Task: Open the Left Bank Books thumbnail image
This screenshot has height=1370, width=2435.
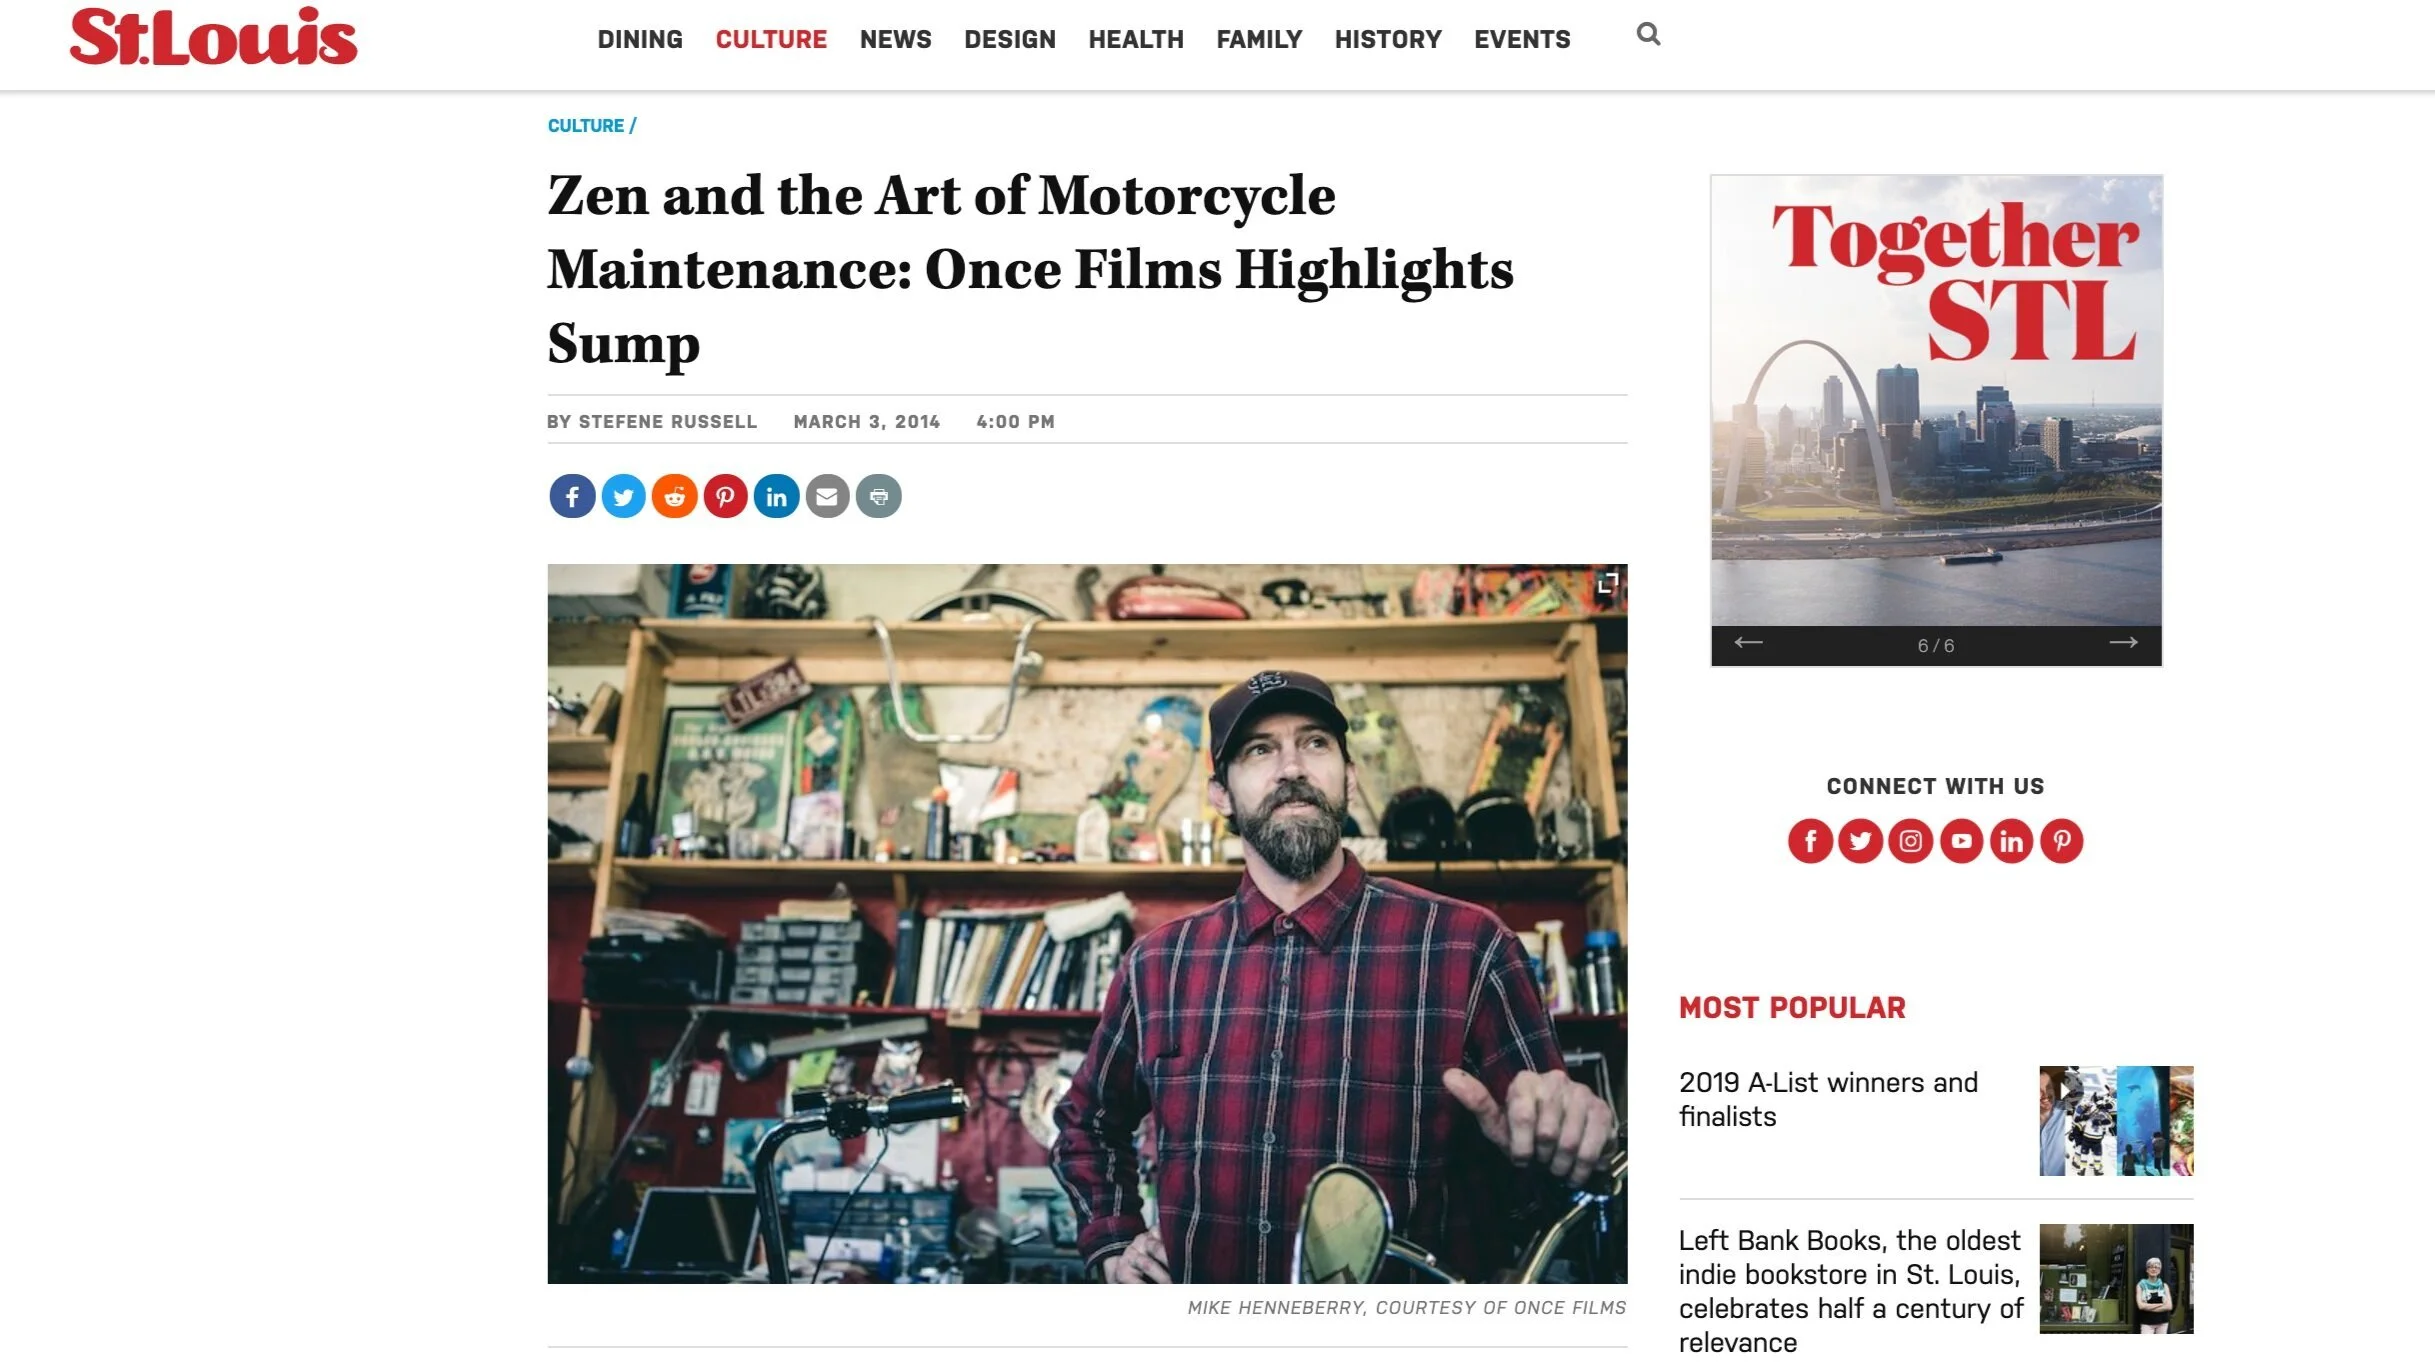Action: (x=2116, y=1279)
